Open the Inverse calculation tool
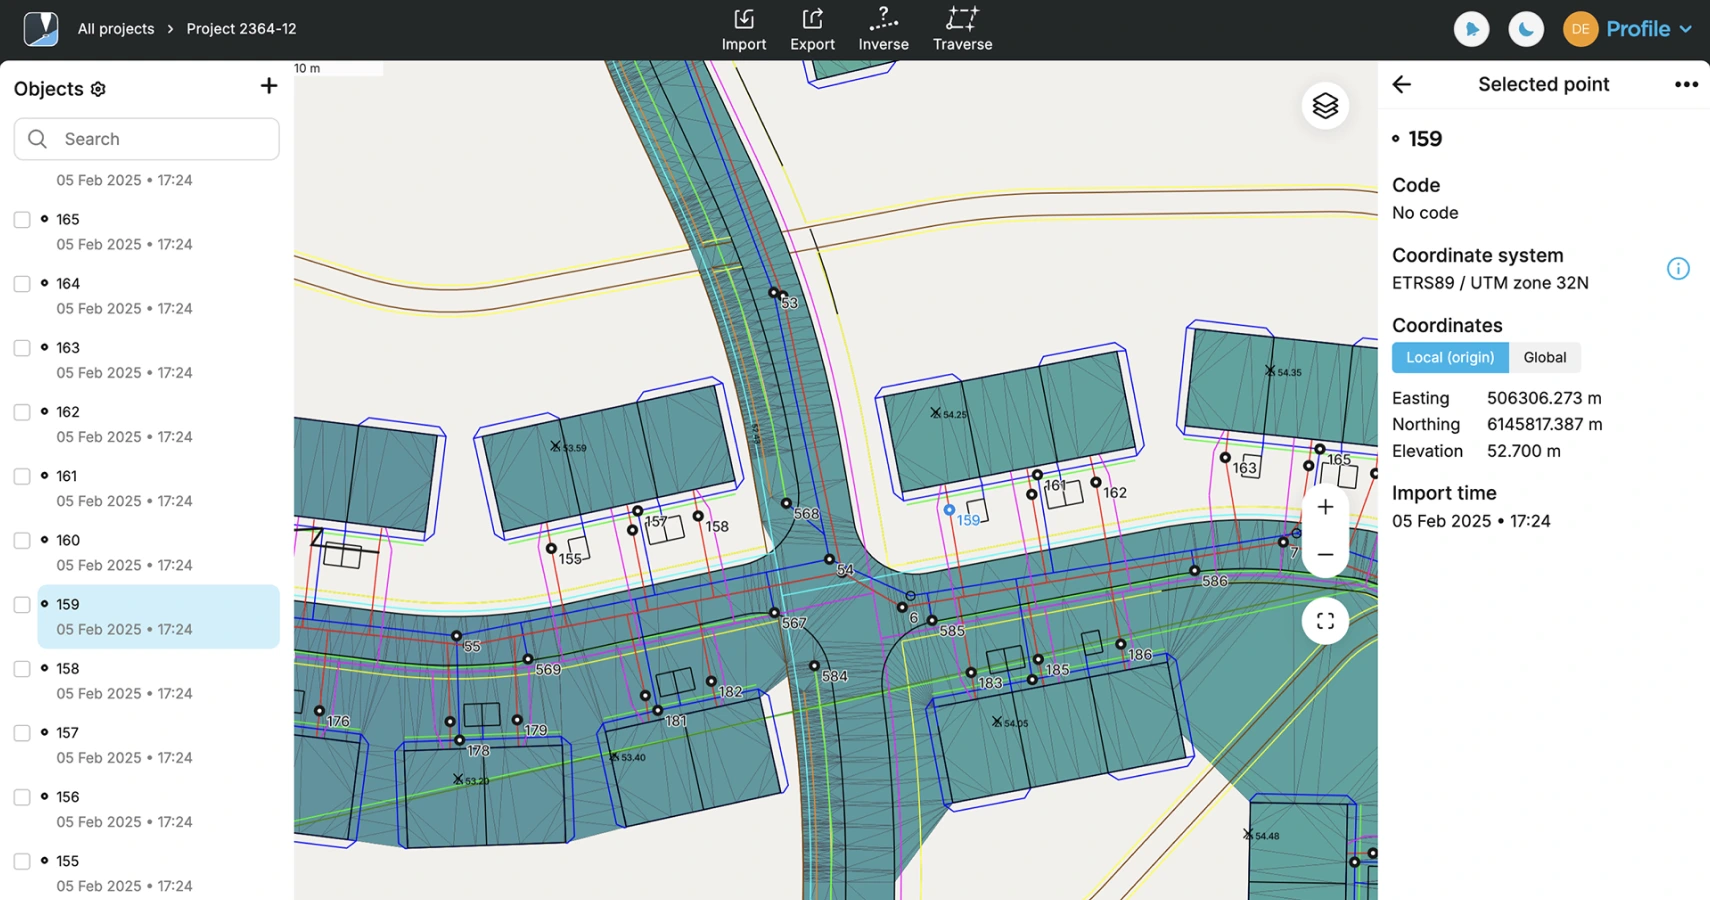The width and height of the screenshot is (1710, 900). tap(883, 28)
